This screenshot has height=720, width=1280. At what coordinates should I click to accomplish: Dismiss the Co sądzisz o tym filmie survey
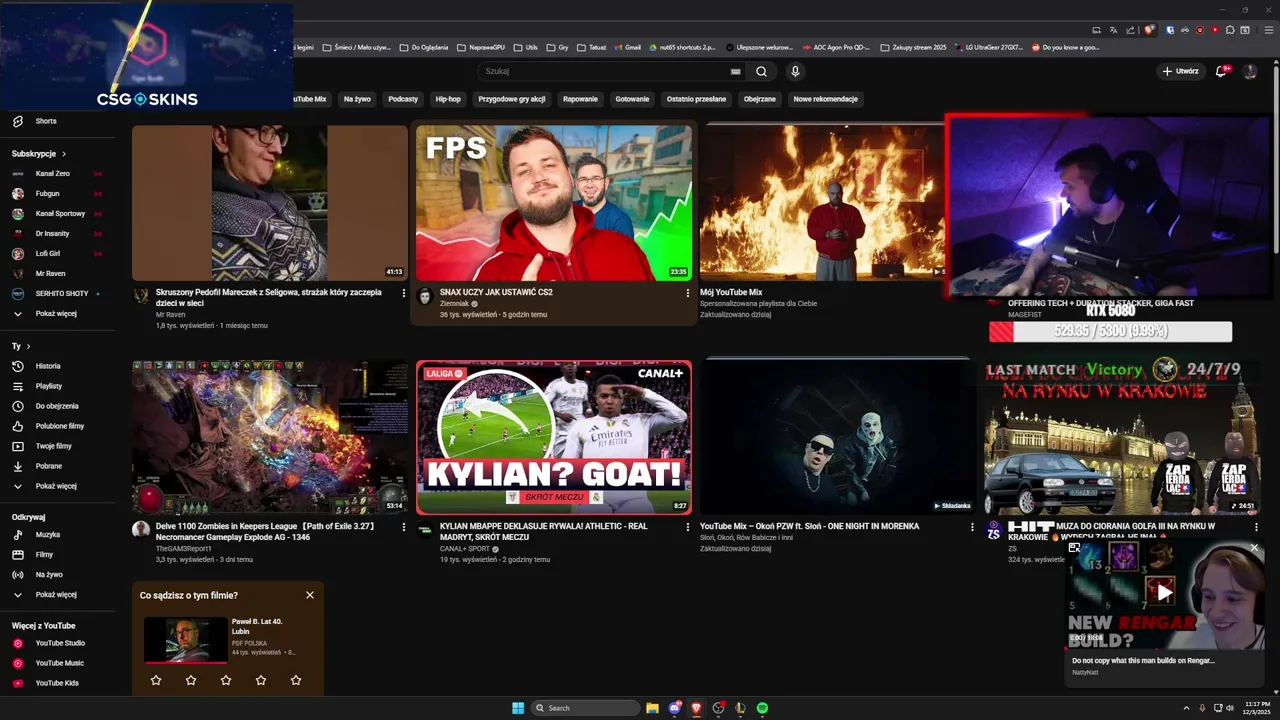pyautogui.click(x=310, y=595)
